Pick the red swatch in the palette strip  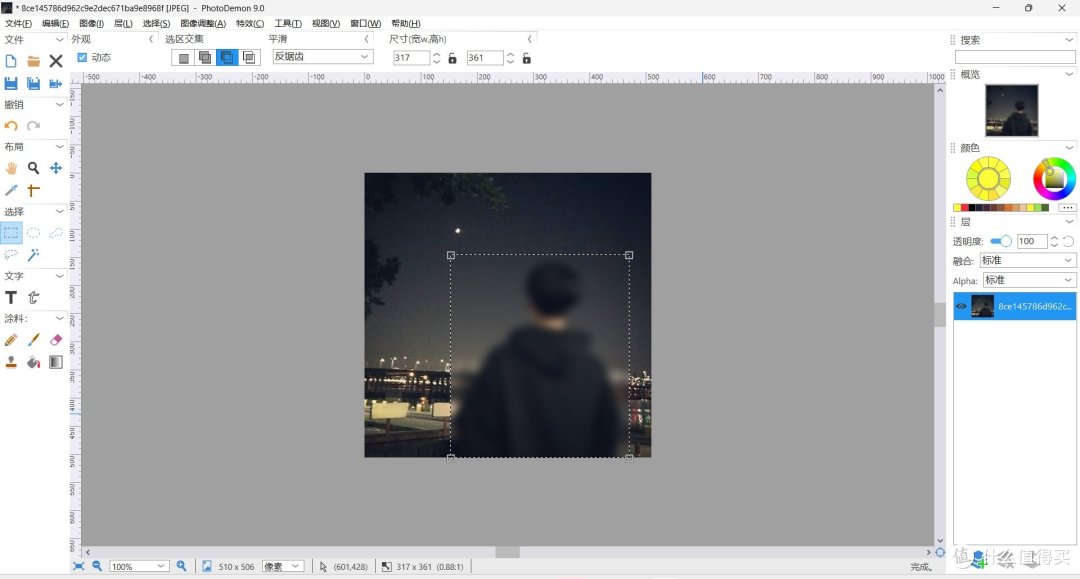964,207
